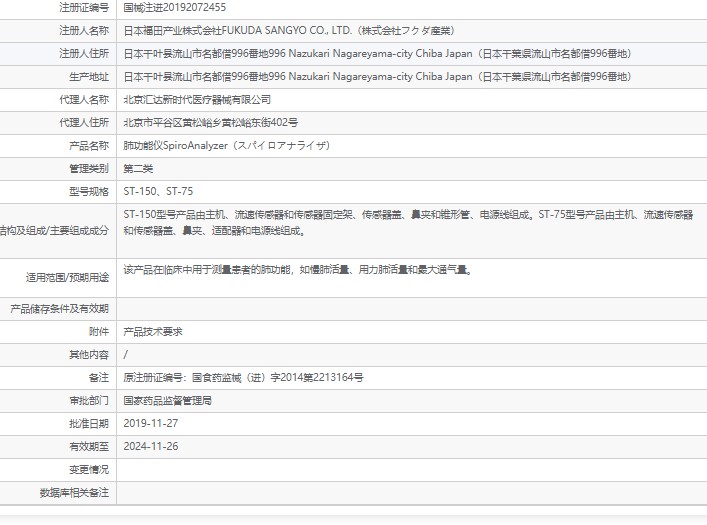Select the registrant address value beside 注册人住所

pyautogui.click(x=377, y=54)
